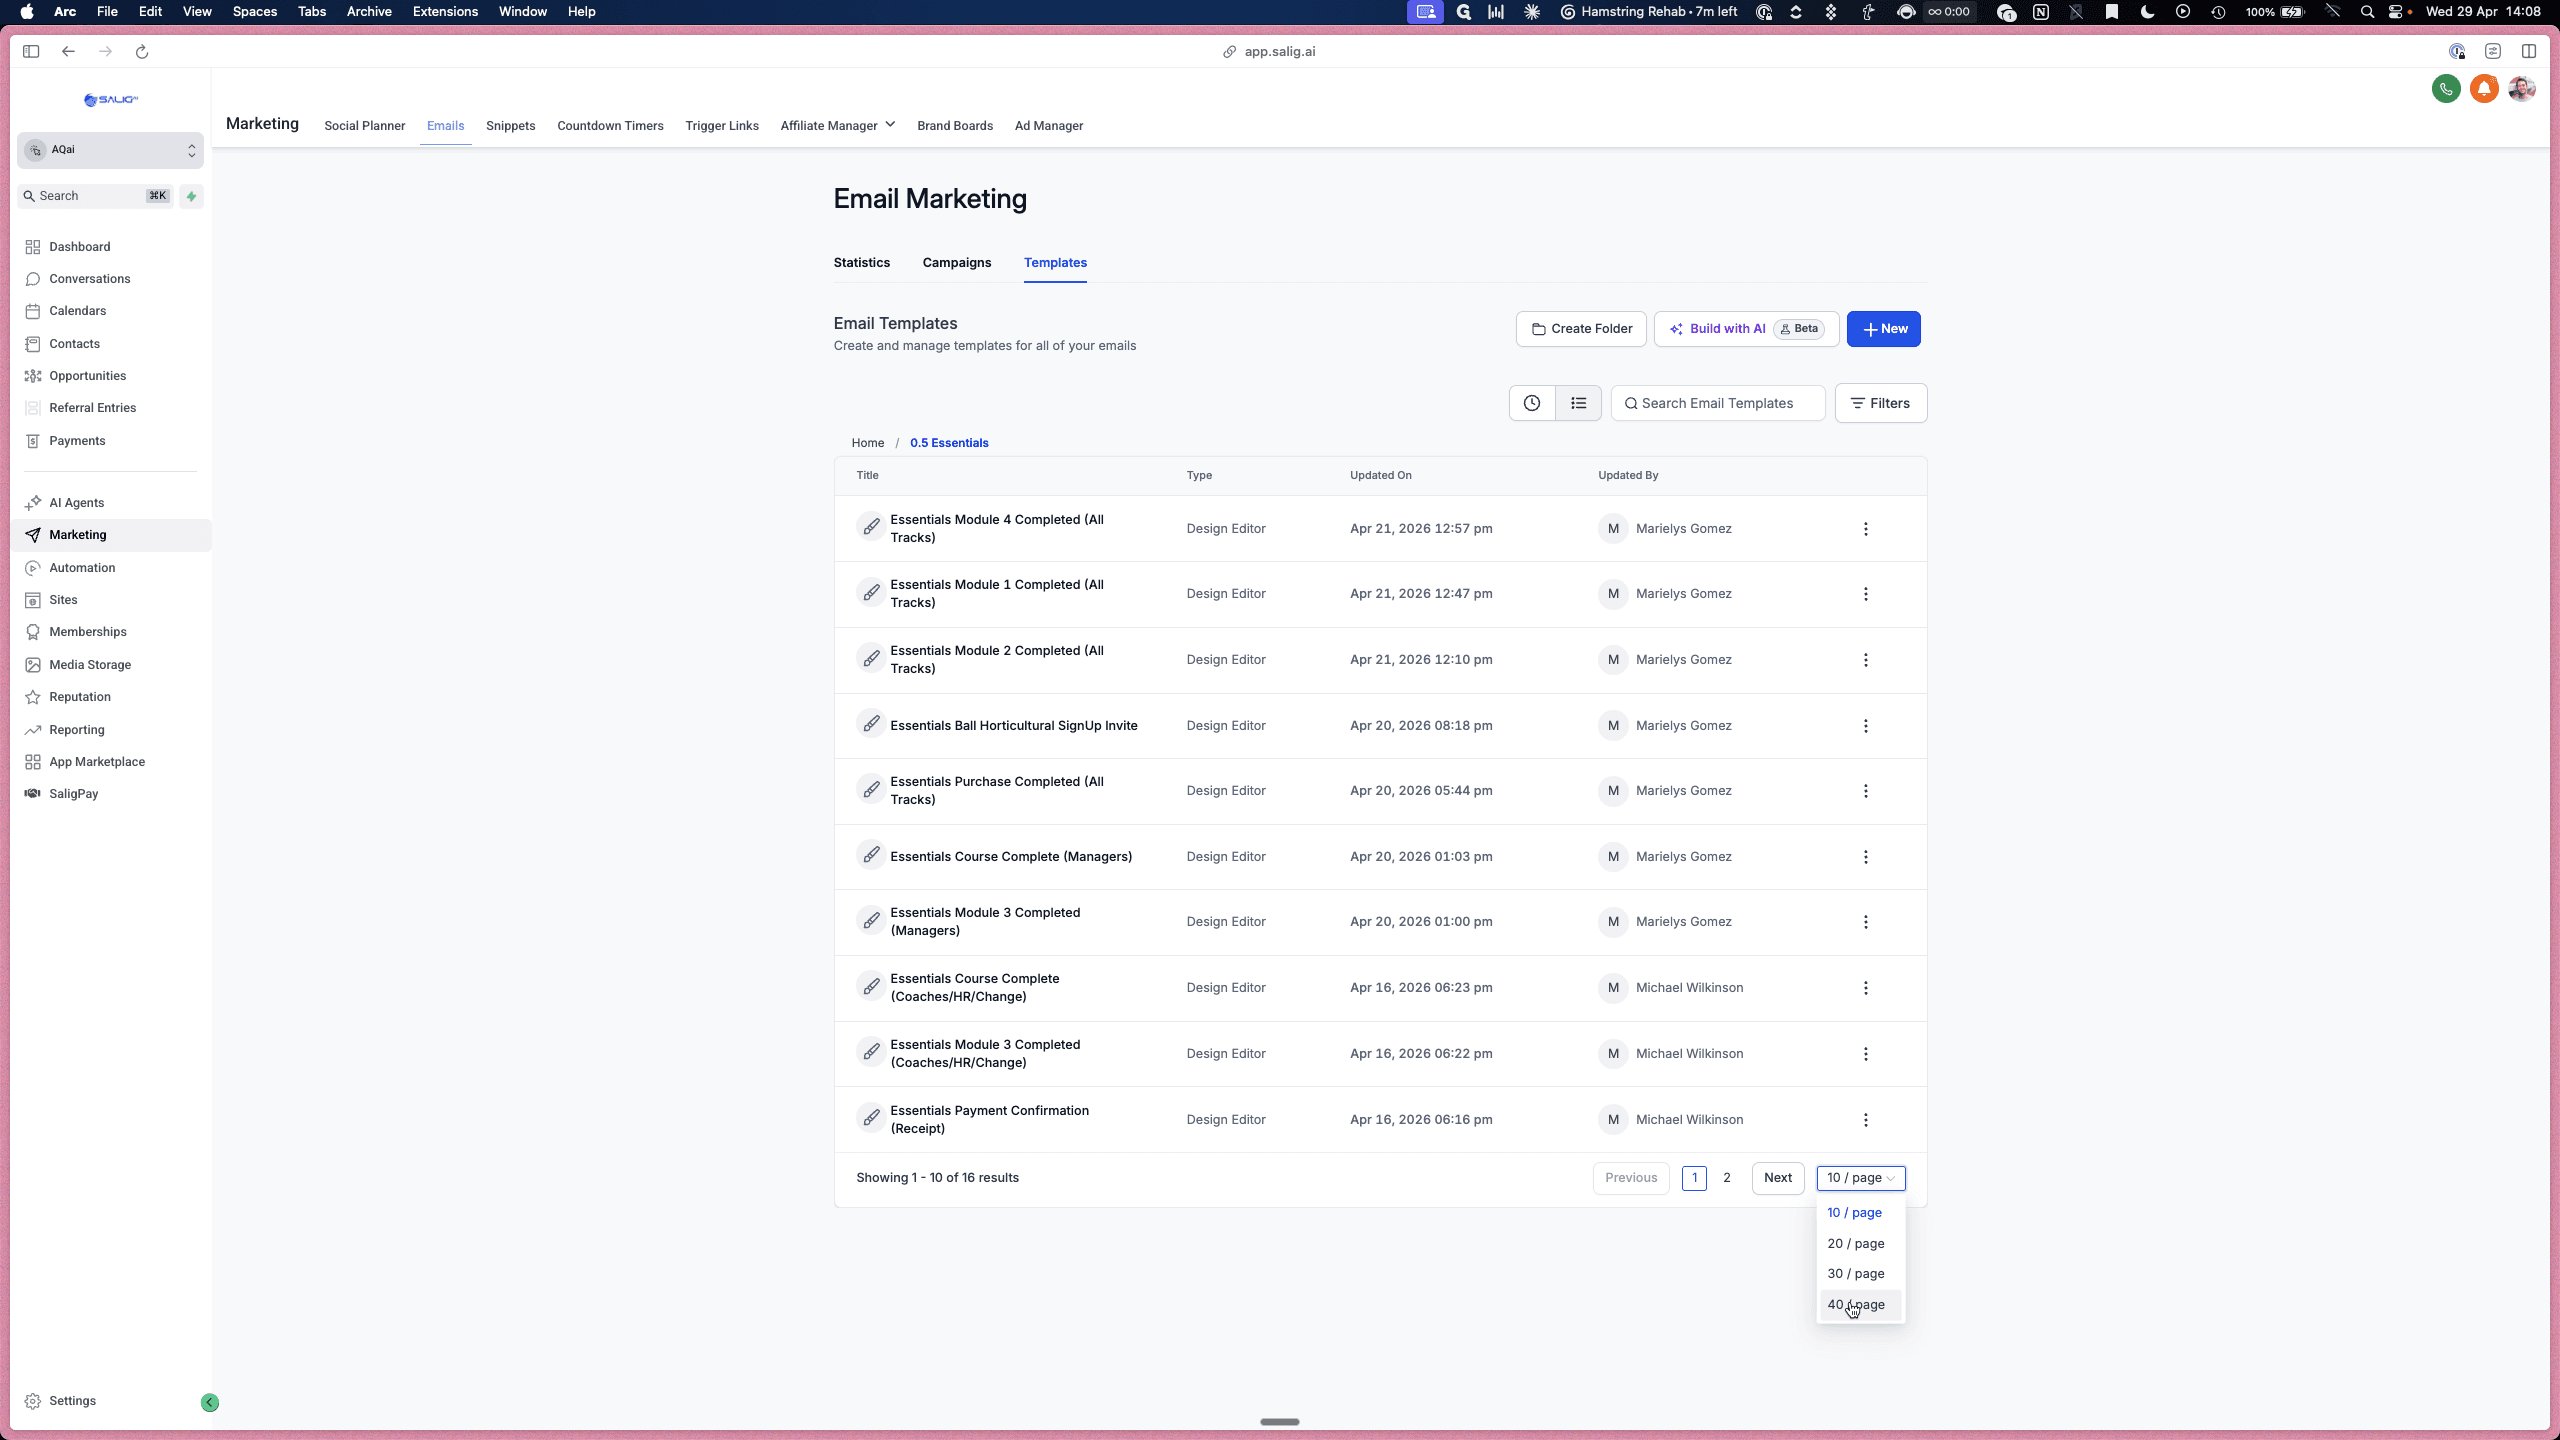This screenshot has width=2560, height=1440.
Task: Click Home breadcrumb link
Action: click(x=868, y=443)
